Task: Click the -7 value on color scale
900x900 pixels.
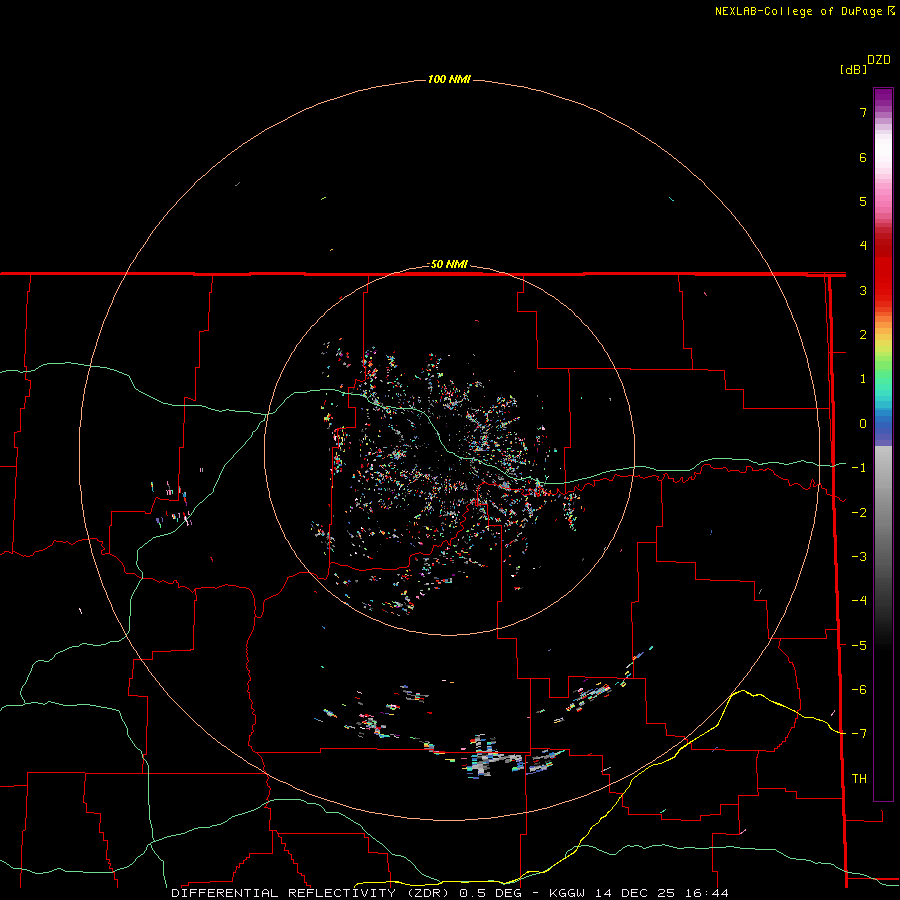Action: [859, 734]
